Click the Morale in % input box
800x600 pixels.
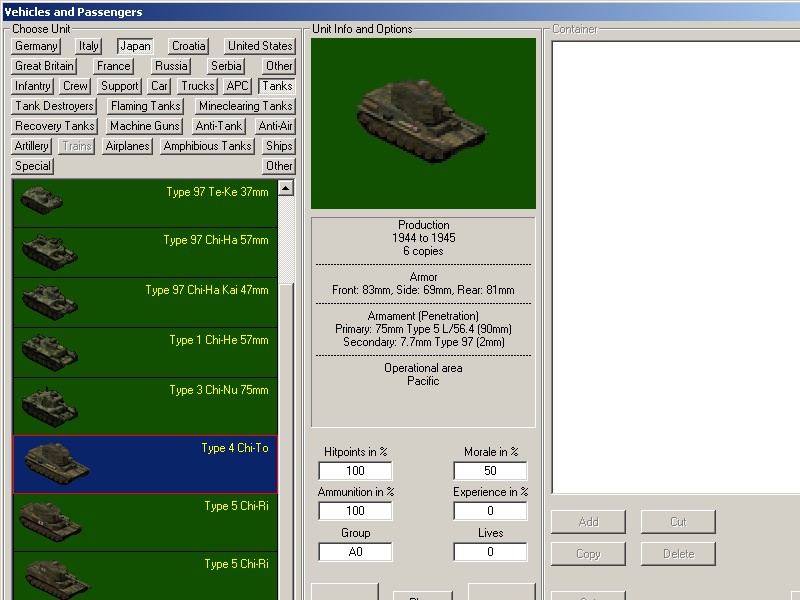pyautogui.click(x=490, y=471)
